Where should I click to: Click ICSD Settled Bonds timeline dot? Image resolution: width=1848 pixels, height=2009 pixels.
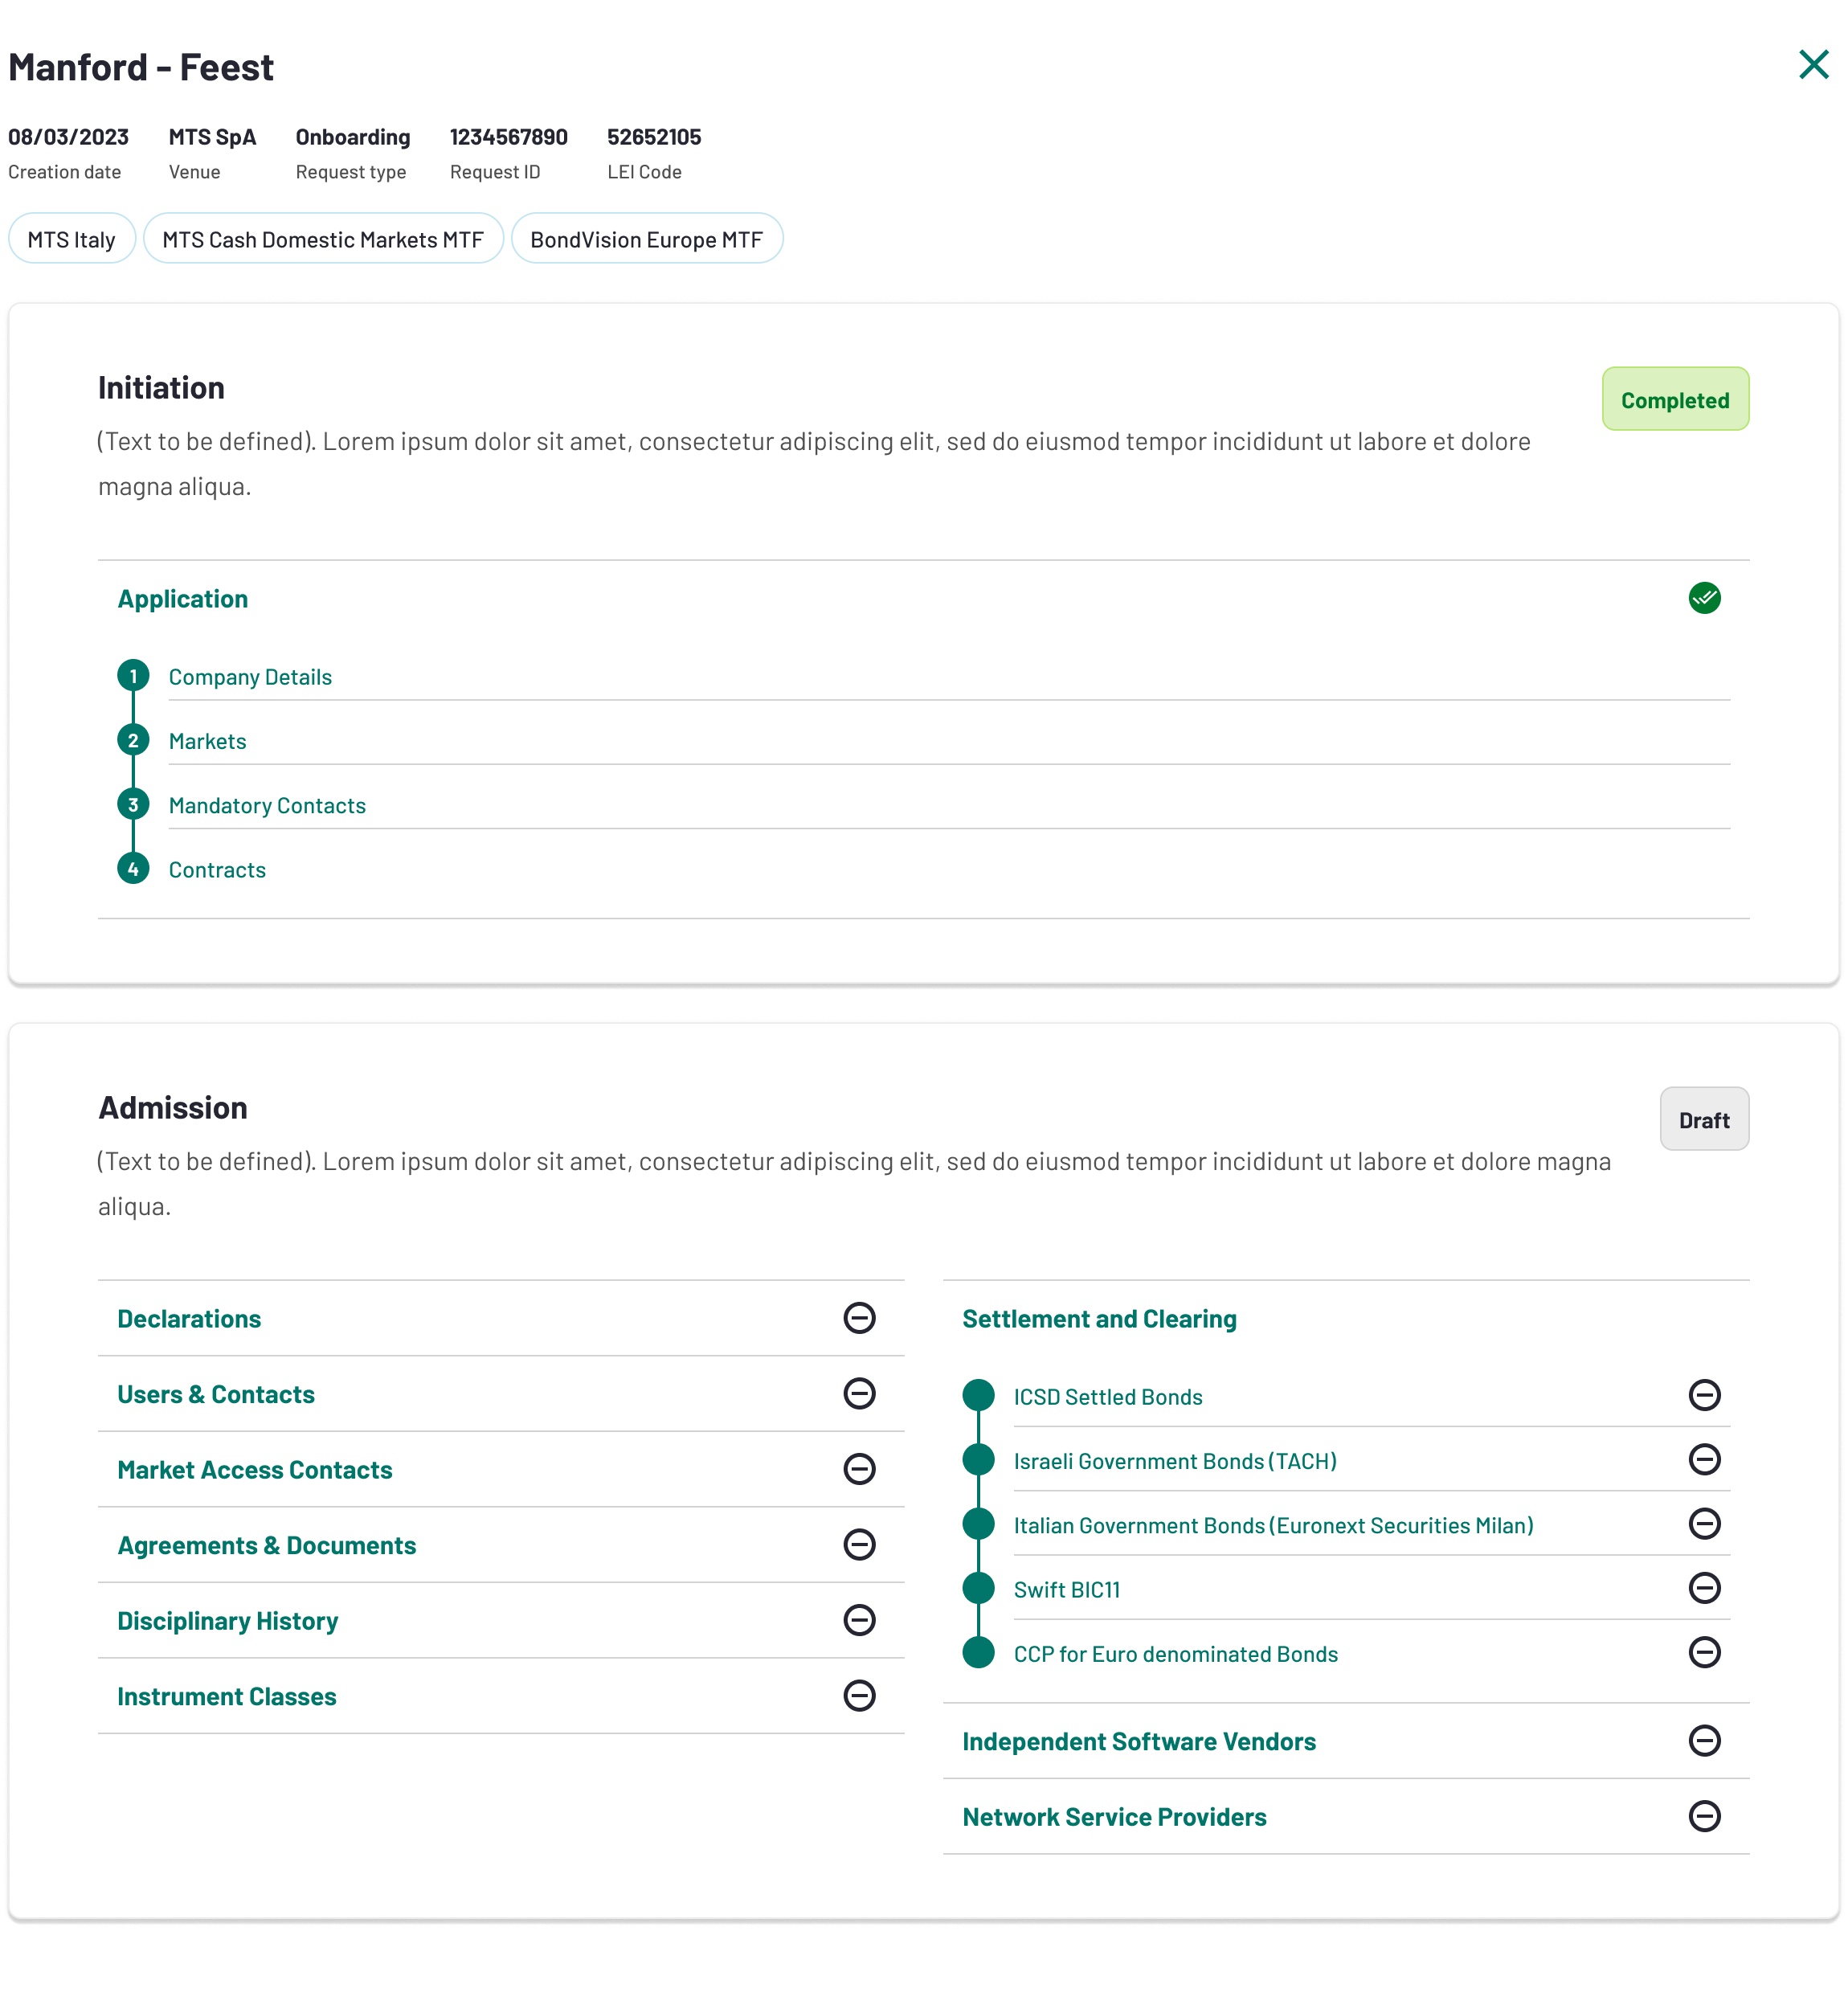(x=978, y=1395)
